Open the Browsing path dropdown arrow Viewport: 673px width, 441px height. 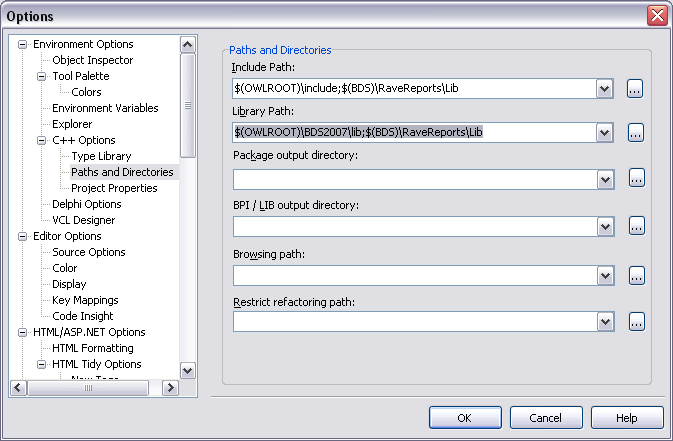(605, 276)
